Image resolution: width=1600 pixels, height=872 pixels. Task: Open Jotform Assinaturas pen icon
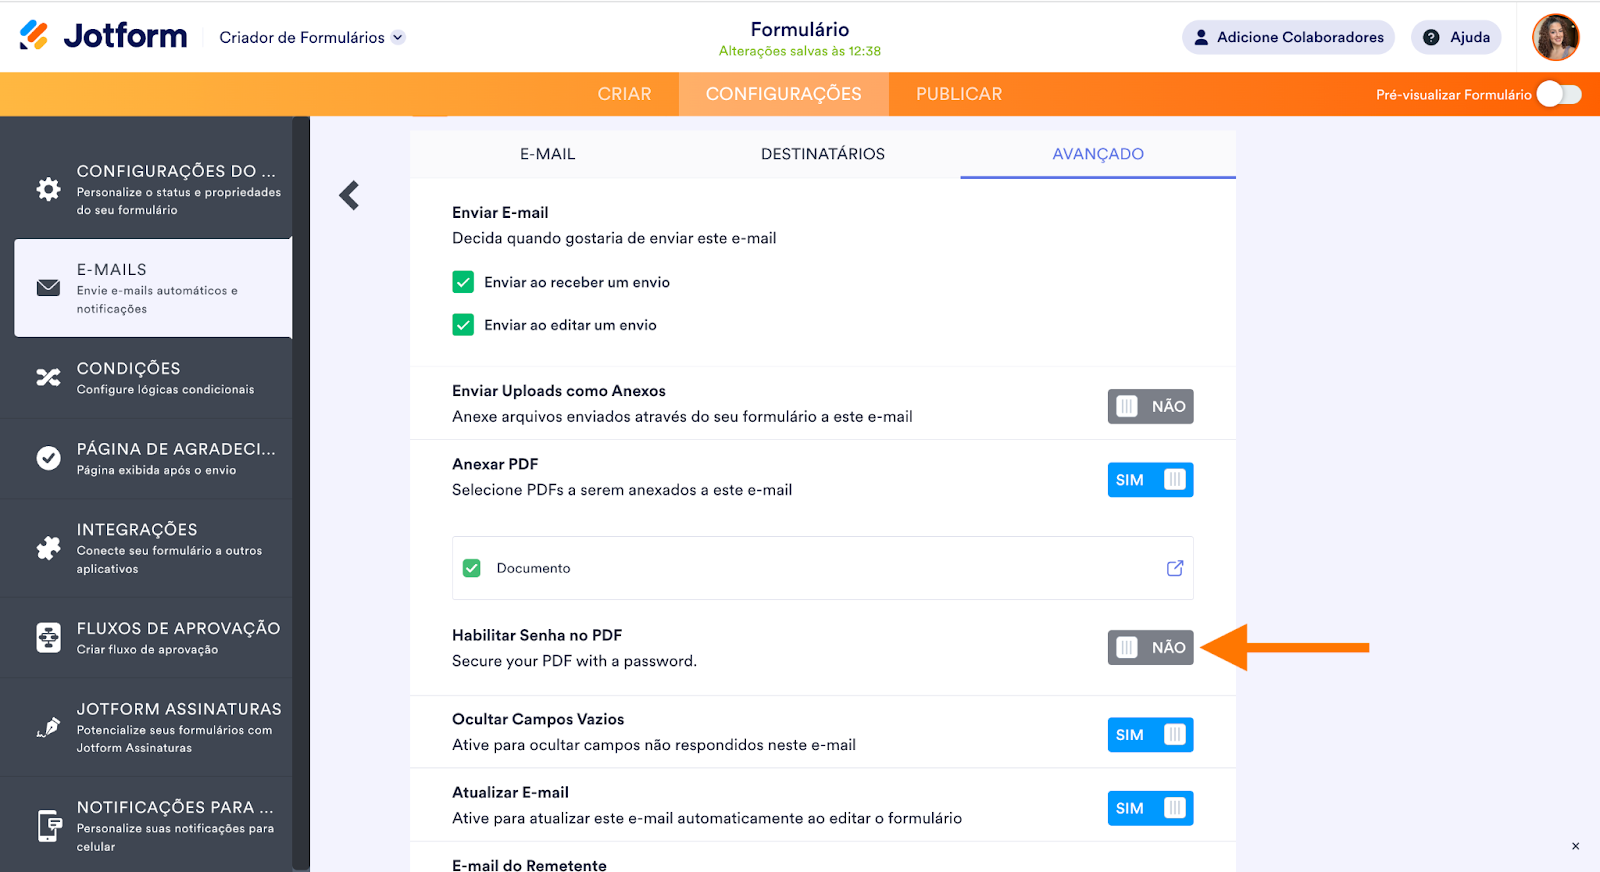point(48,727)
